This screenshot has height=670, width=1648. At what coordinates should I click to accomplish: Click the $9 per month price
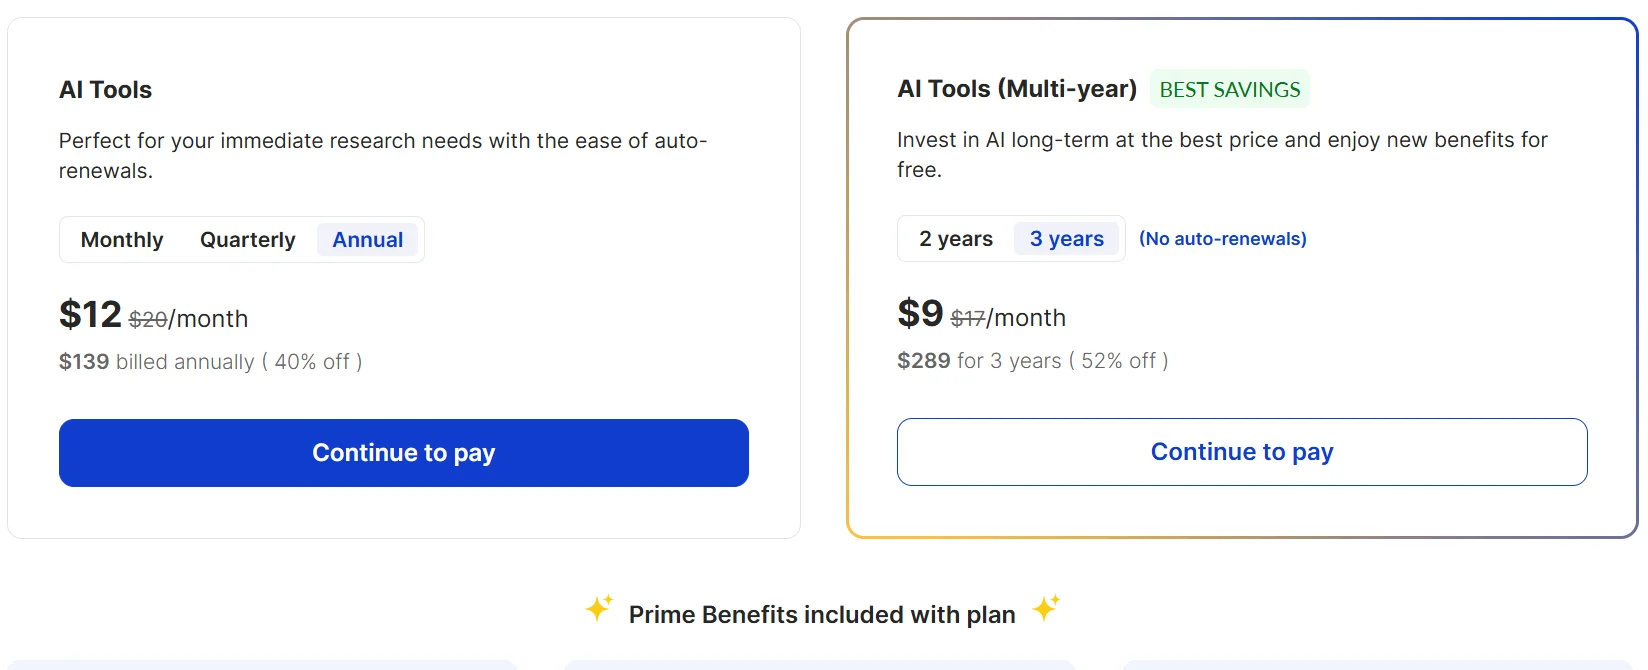(x=920, y=314)
